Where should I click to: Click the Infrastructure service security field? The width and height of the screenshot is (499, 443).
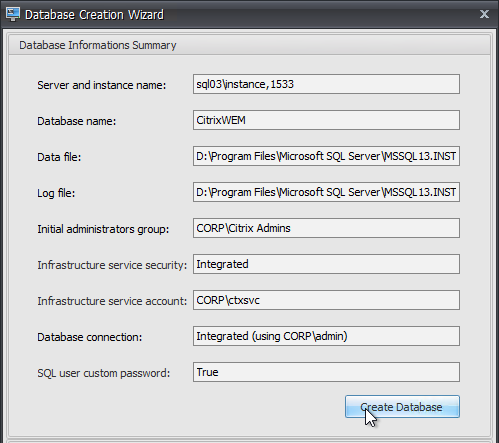[326, 264]
